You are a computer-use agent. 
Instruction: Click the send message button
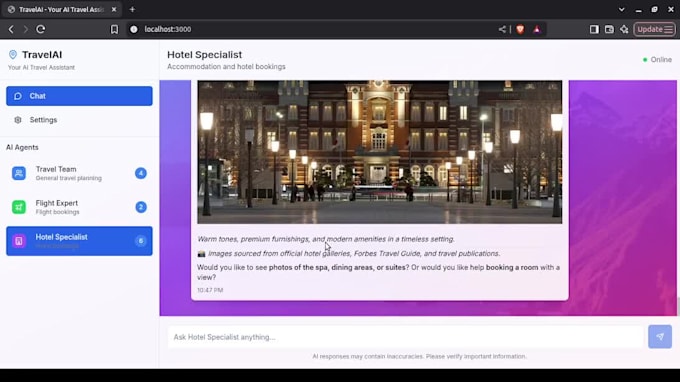click(x=660, y=336)
